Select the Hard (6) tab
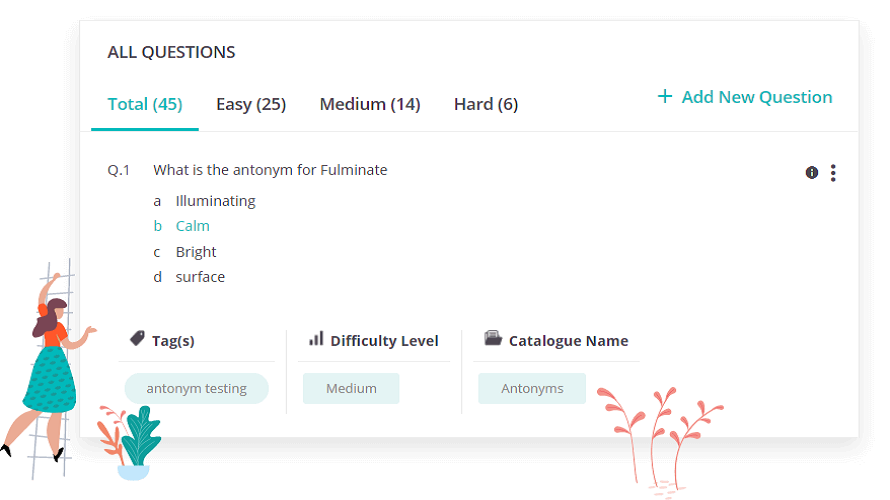Screen dimensions: 890x500 pyautogui.click(x=486, y=104)
